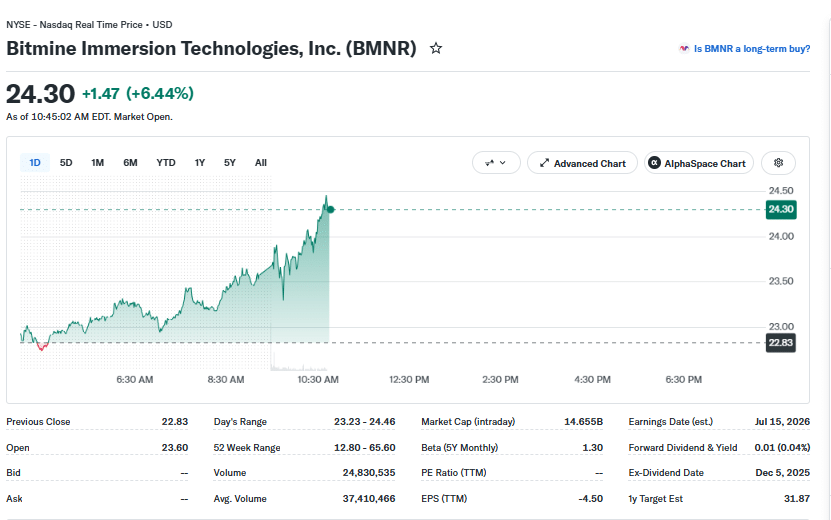Open chart type dropdown
This screenshot has height=520, width=831.
(x=496, y=163)
